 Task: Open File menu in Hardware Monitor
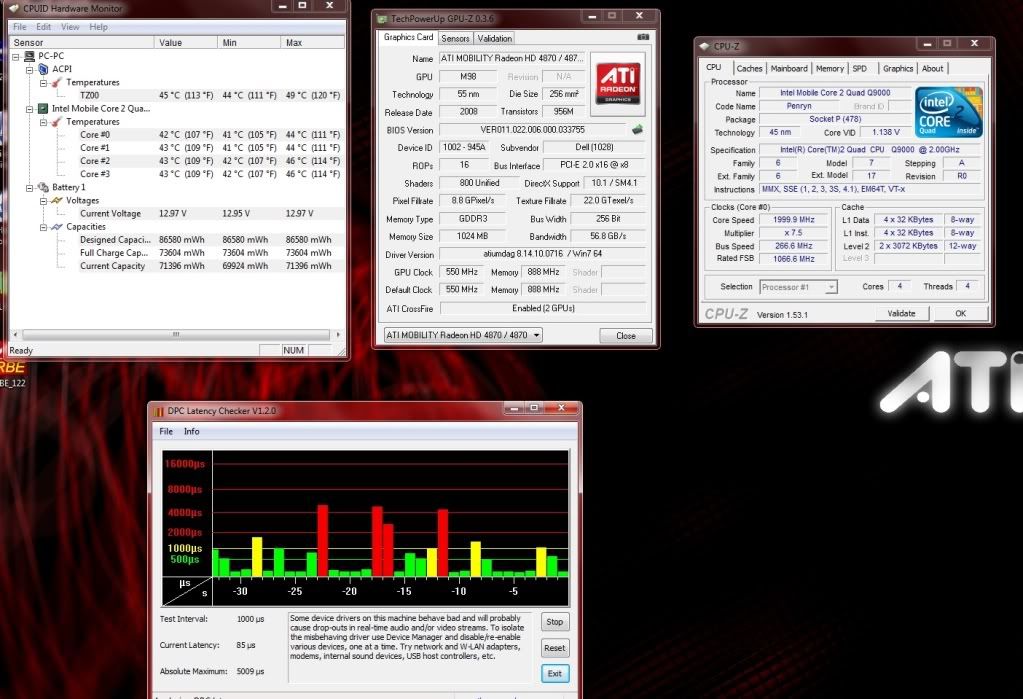pos(20,27)
